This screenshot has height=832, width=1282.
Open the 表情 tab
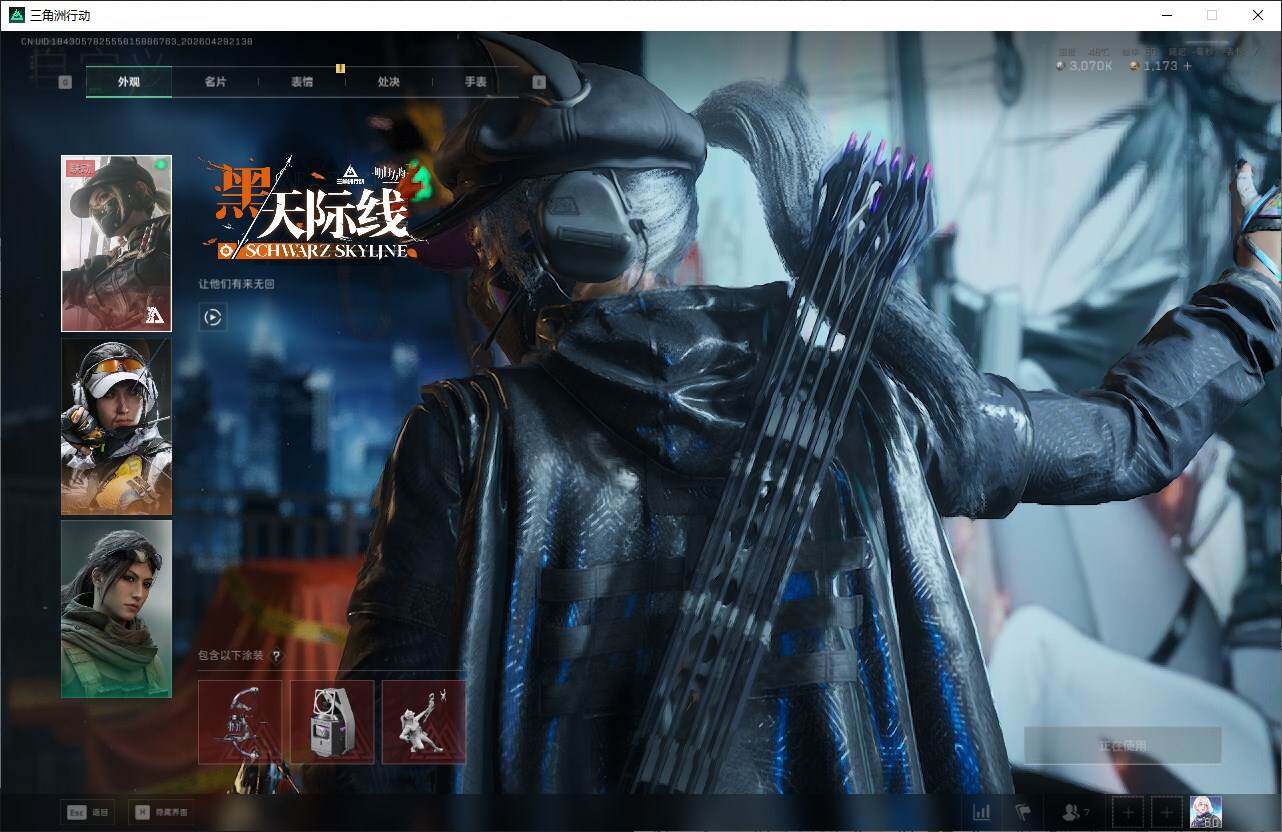(x=302, y=82)
